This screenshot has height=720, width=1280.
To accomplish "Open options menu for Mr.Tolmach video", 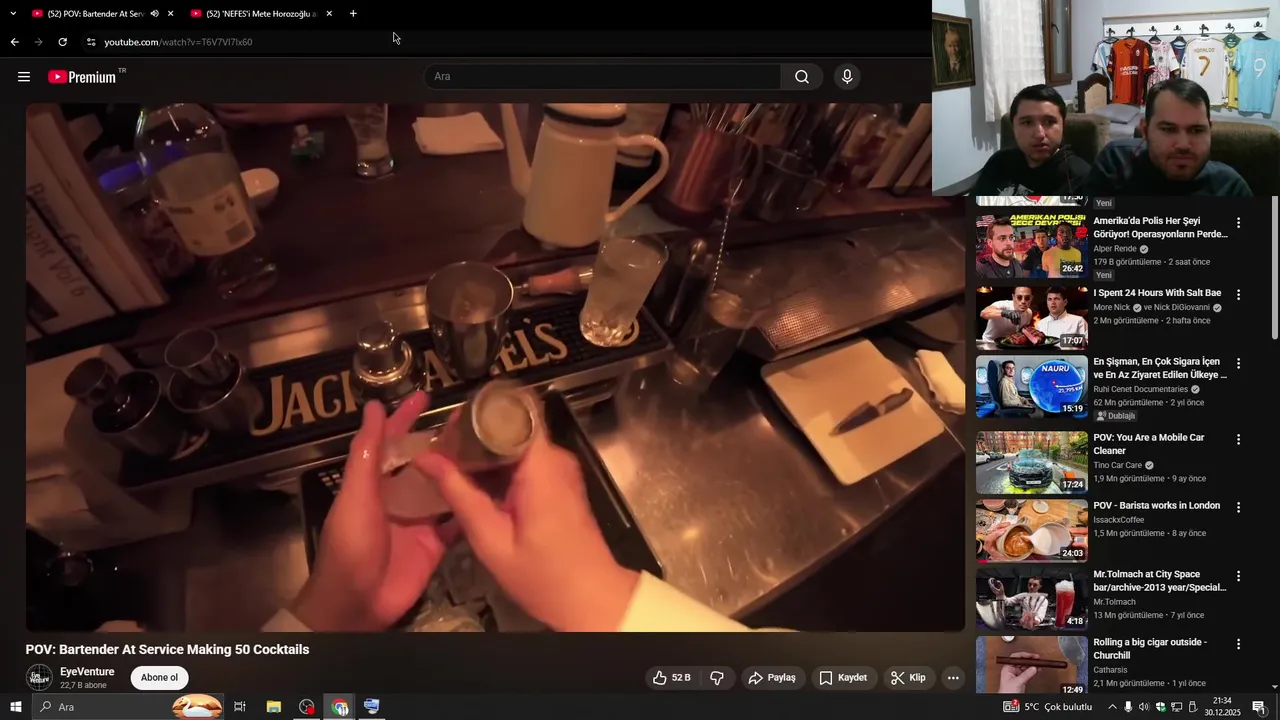I will pyautogui.click(x=1238, y=577).
